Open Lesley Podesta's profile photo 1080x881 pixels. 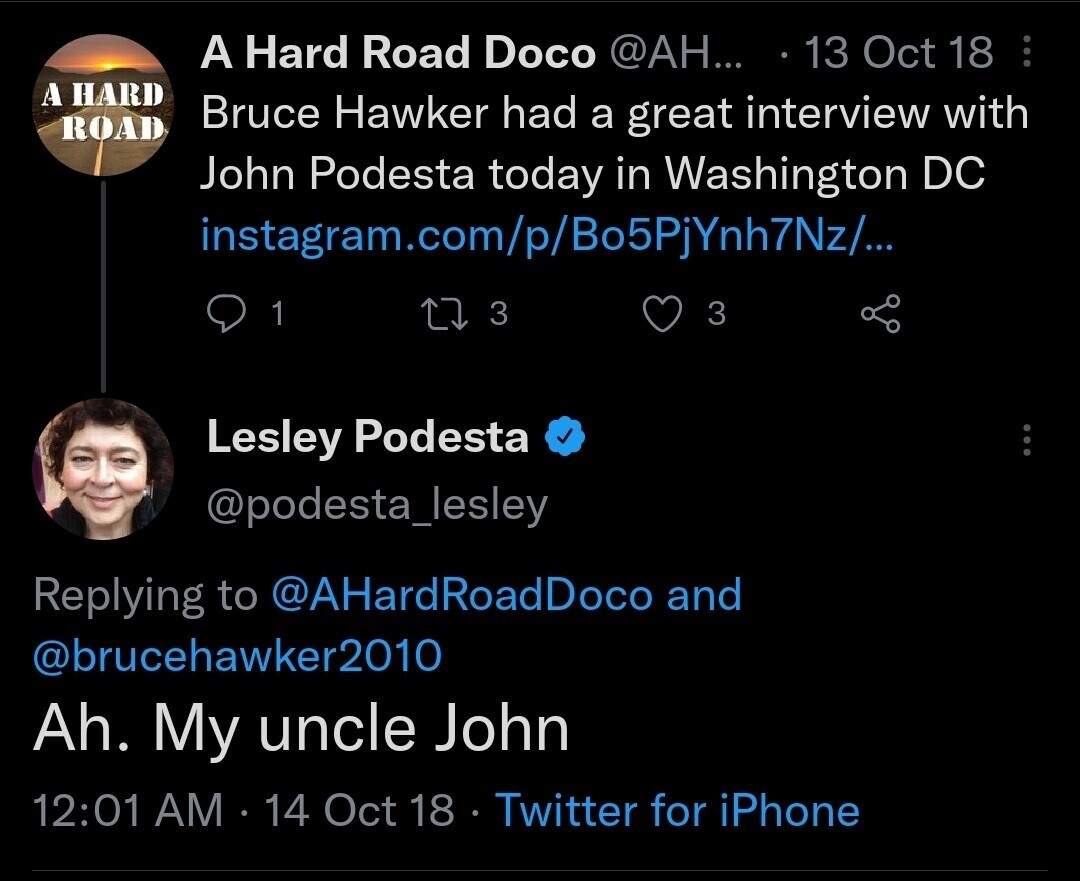(102, 469)
